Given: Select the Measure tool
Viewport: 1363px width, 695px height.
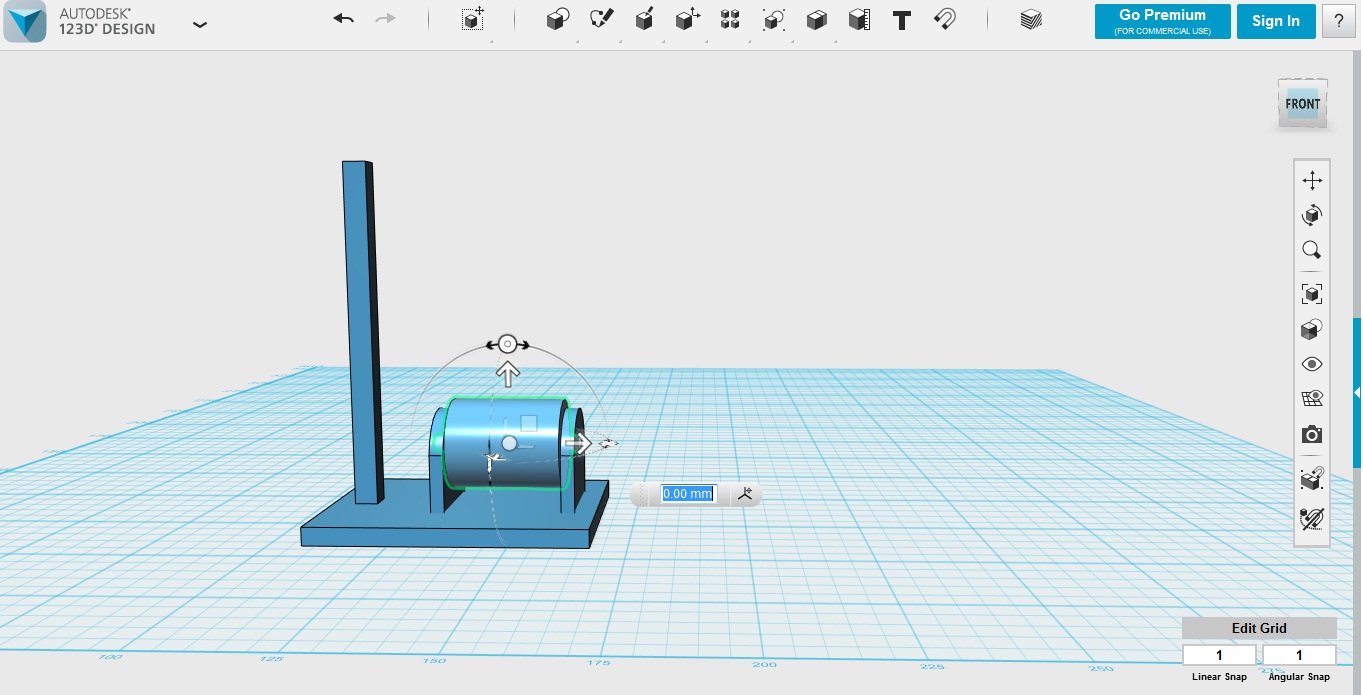Looking at the screenshot, I should pos(859,19).
